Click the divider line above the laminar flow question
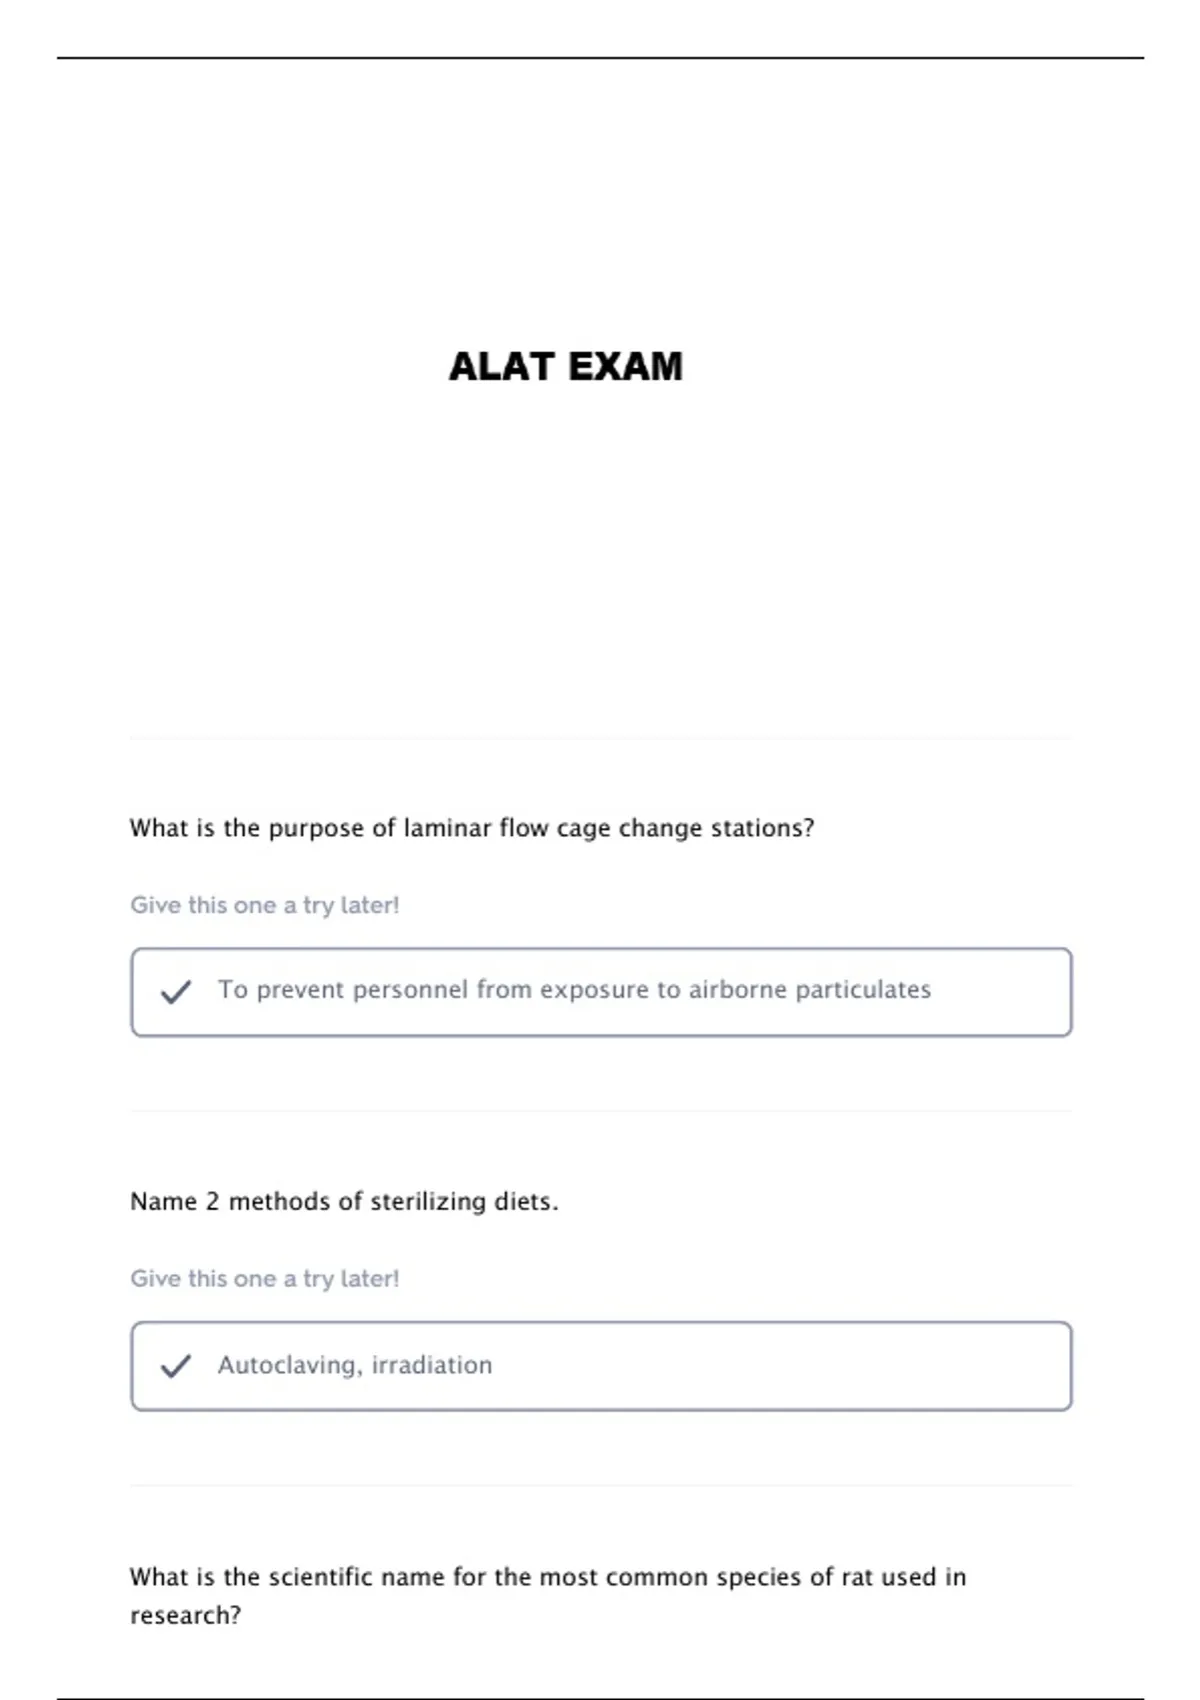 click(600, 738)
